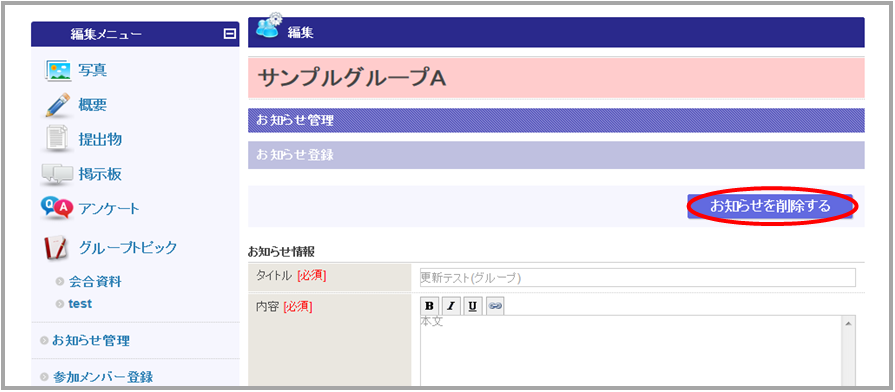Click the お知らせ管理 section header bar
This screenshot has width=895, height=392.
(556, 120)
